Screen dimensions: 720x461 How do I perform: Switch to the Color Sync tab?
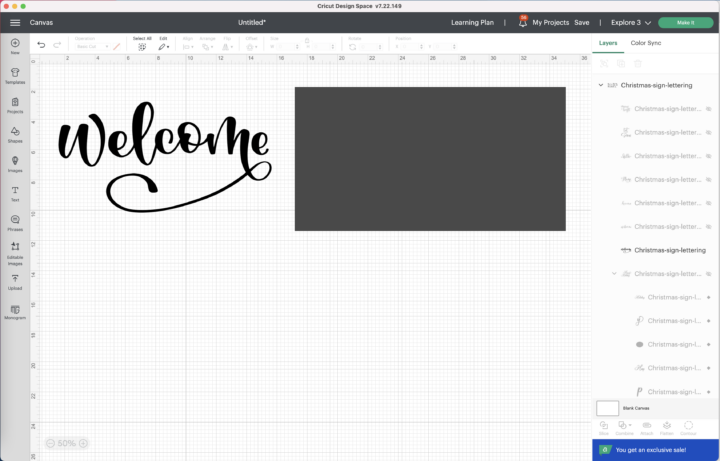[646, 43]
